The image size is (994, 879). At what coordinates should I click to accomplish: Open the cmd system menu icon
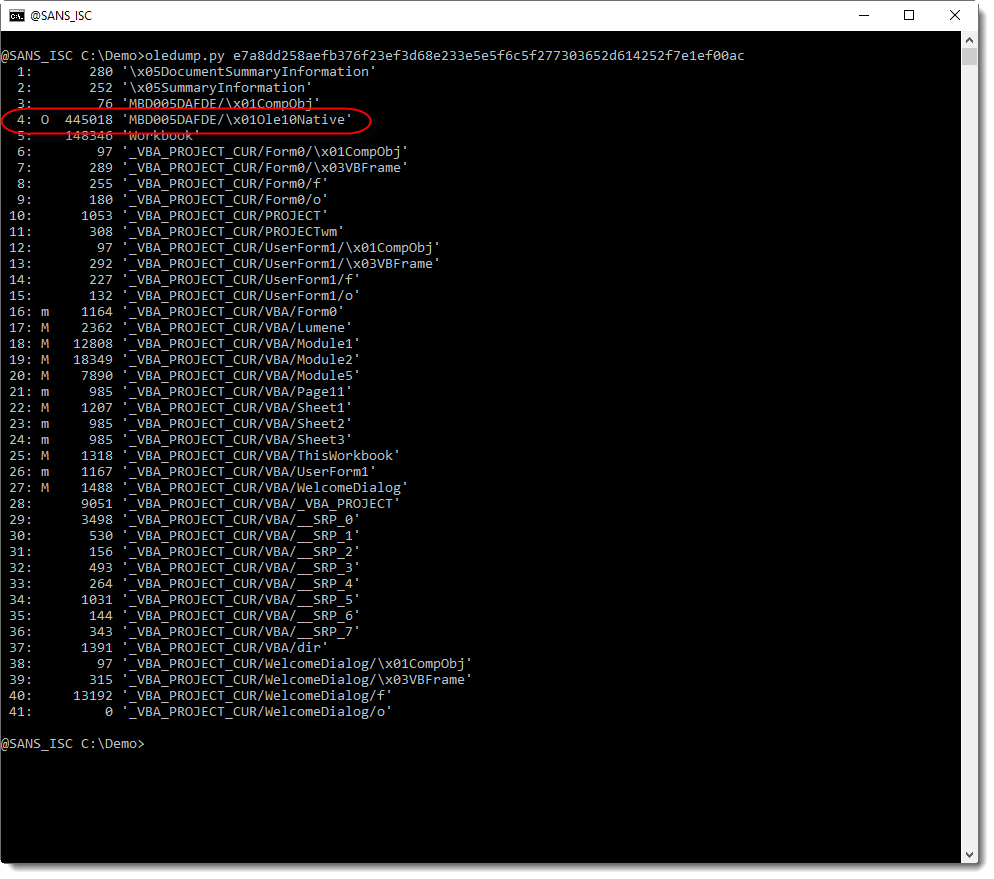(17, 16)
